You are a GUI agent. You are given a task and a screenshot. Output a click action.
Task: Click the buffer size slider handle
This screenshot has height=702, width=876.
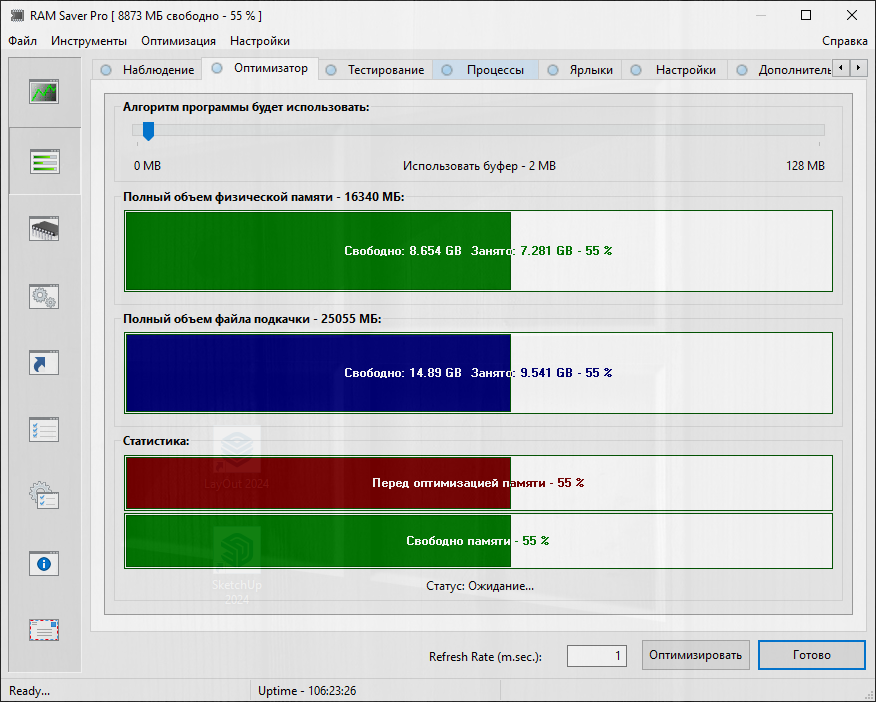(148, 130)
